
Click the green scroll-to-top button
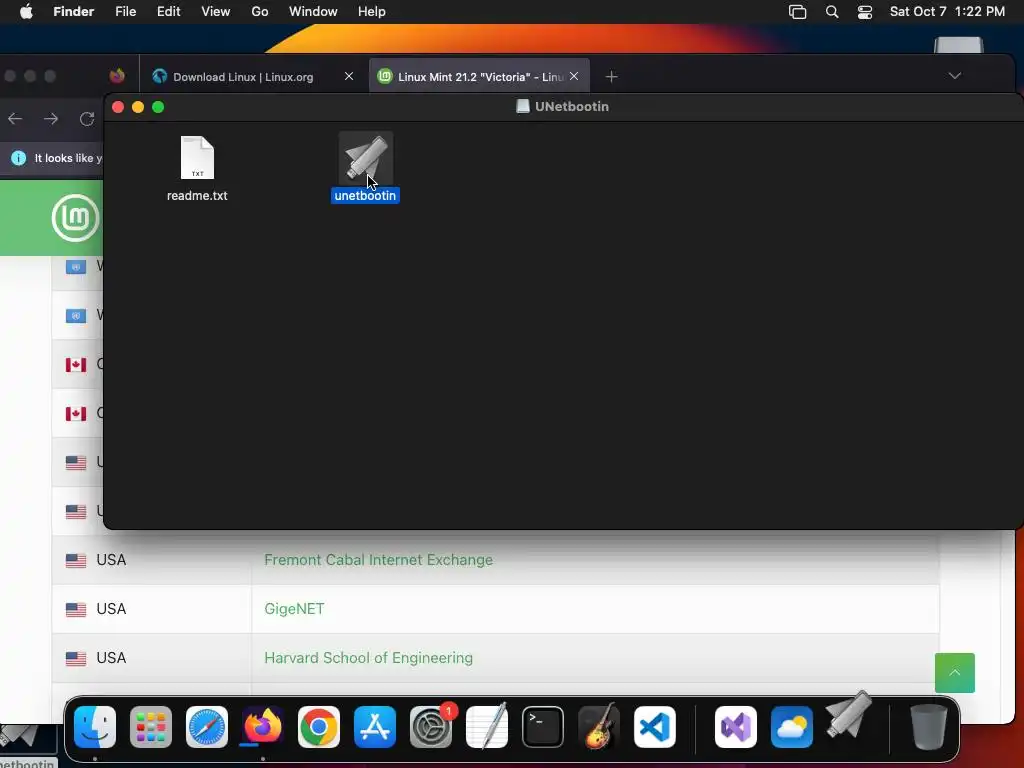(955, 673)
